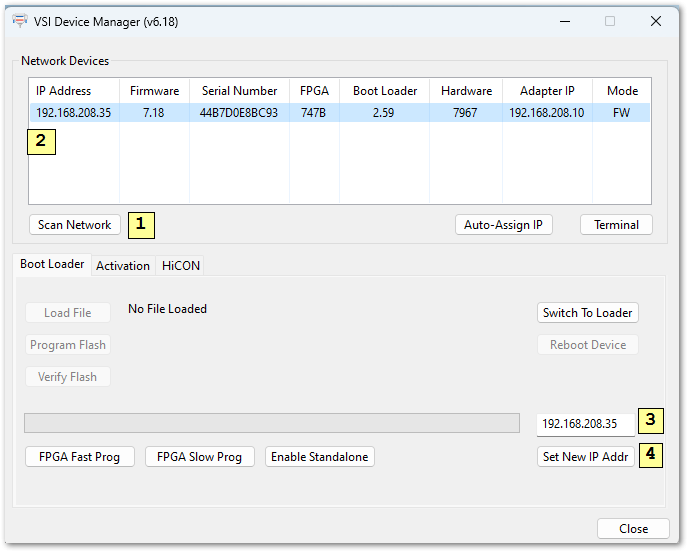The width and height of the screenshot is (688, 552).
Task: Click the No File Loaded status text
Action: 167,309
